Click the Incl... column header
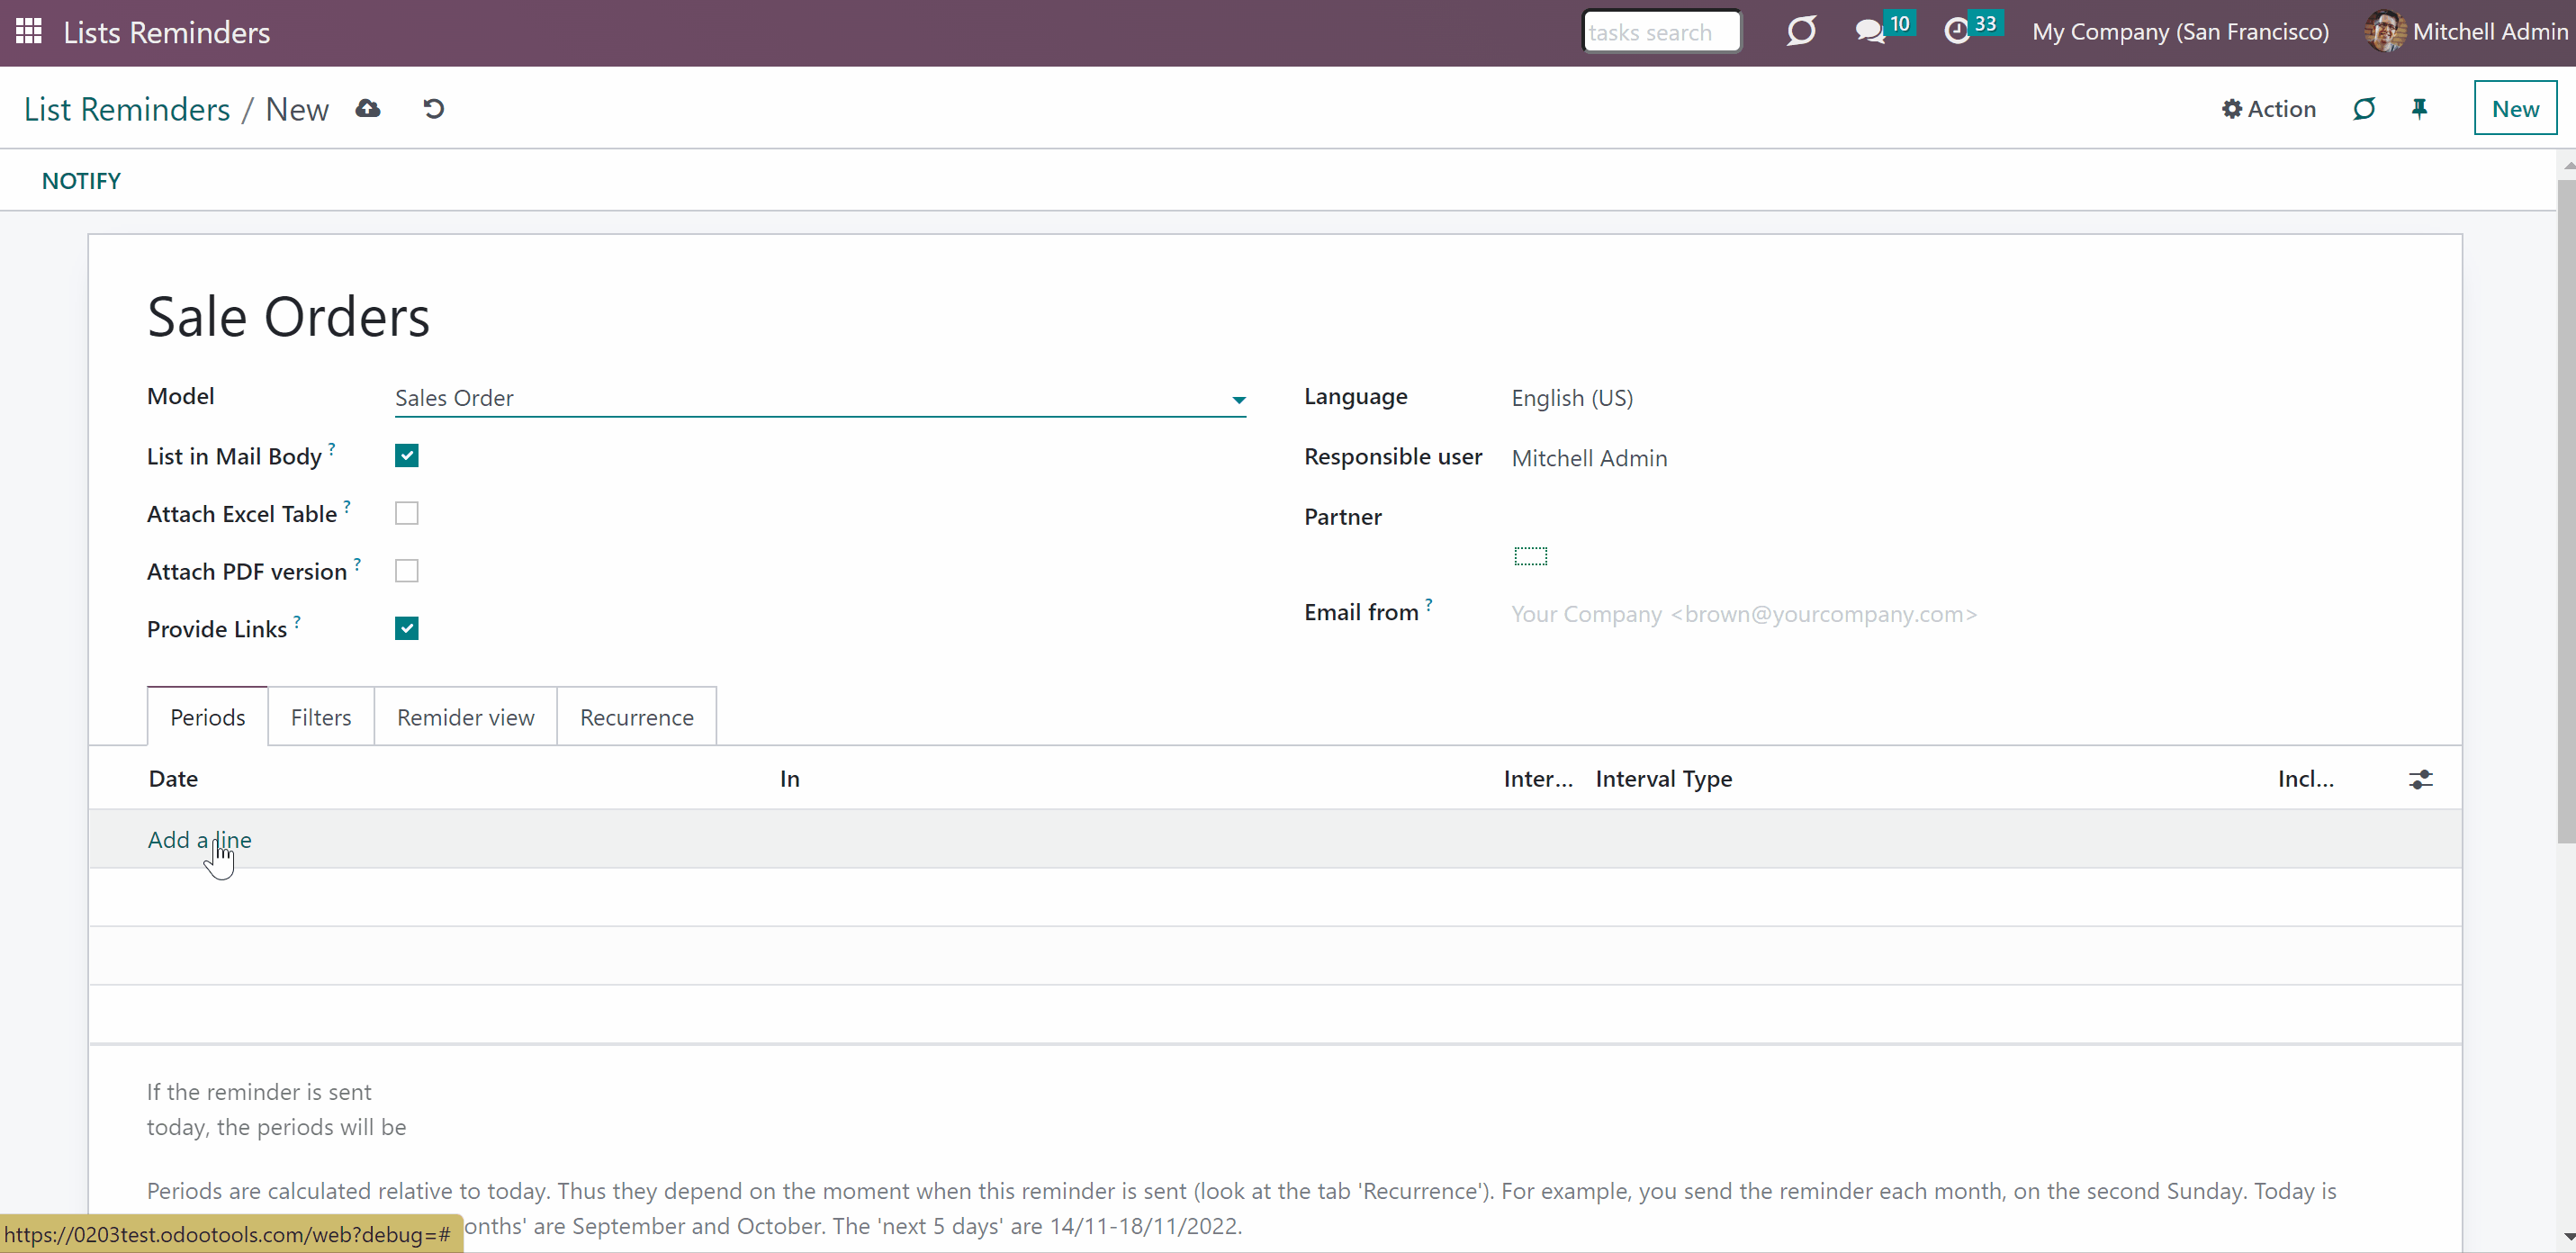This screenshot has width=2576, height=1253. click(x=2305, y=779)
